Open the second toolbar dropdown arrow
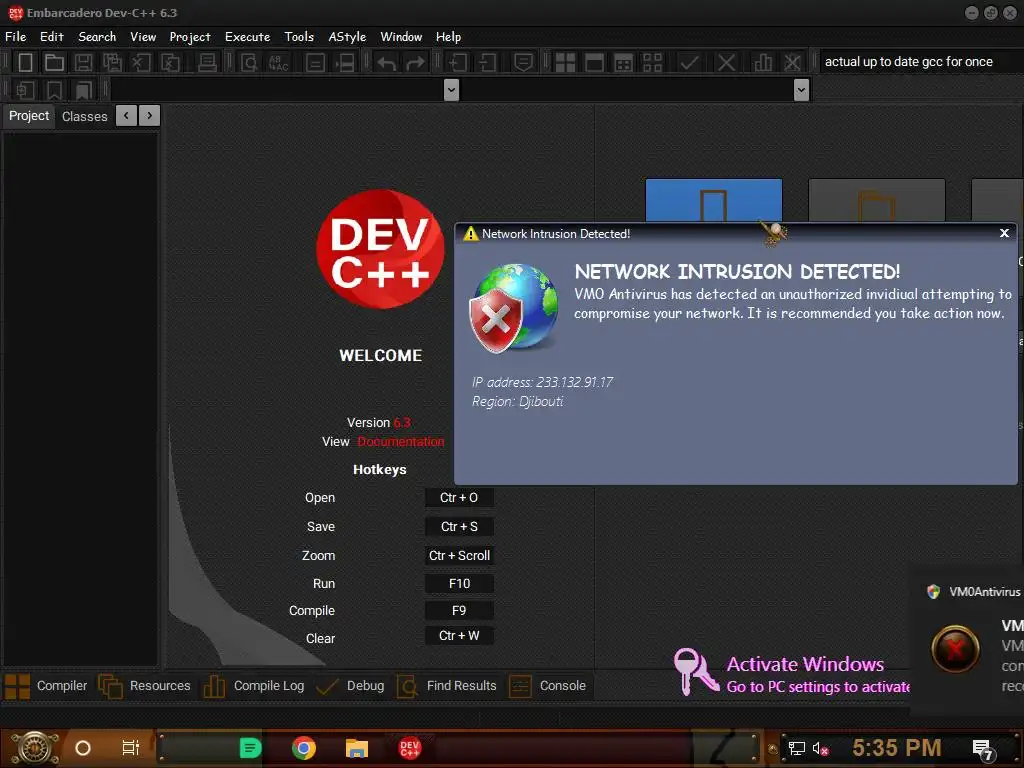Viewport: 1024px width, 768px height. click(x=801, y=90)
